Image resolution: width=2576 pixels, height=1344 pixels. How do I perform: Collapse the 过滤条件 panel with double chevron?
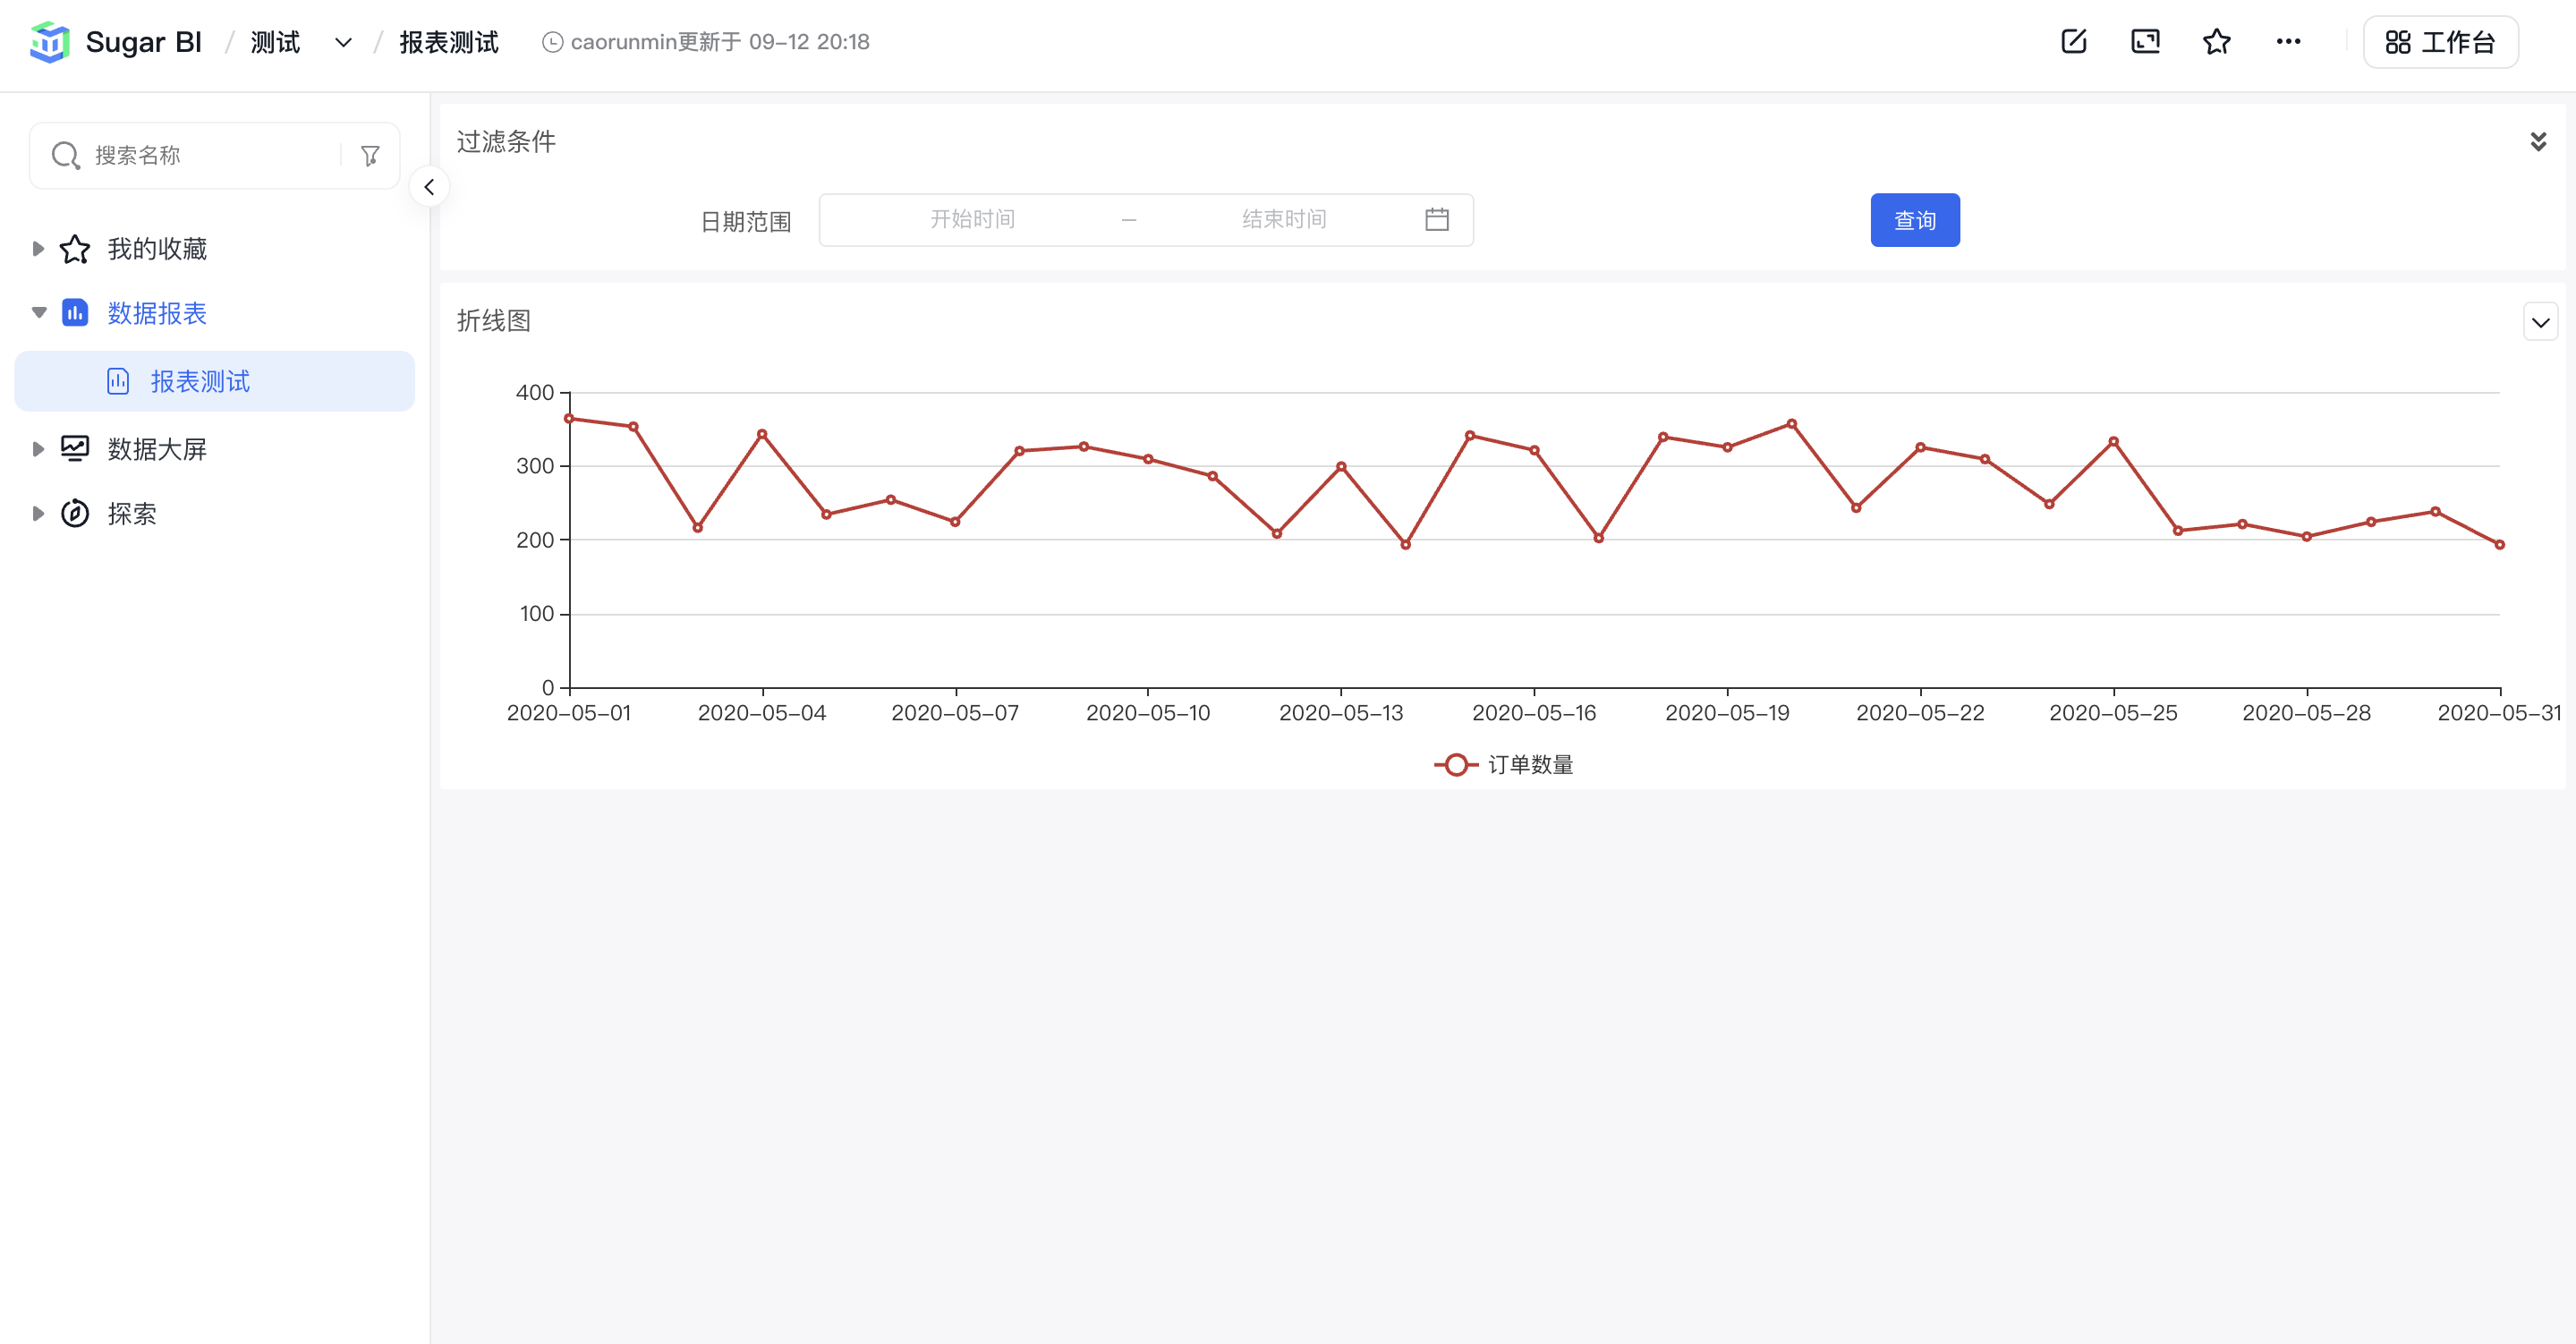coord(2538,141)
